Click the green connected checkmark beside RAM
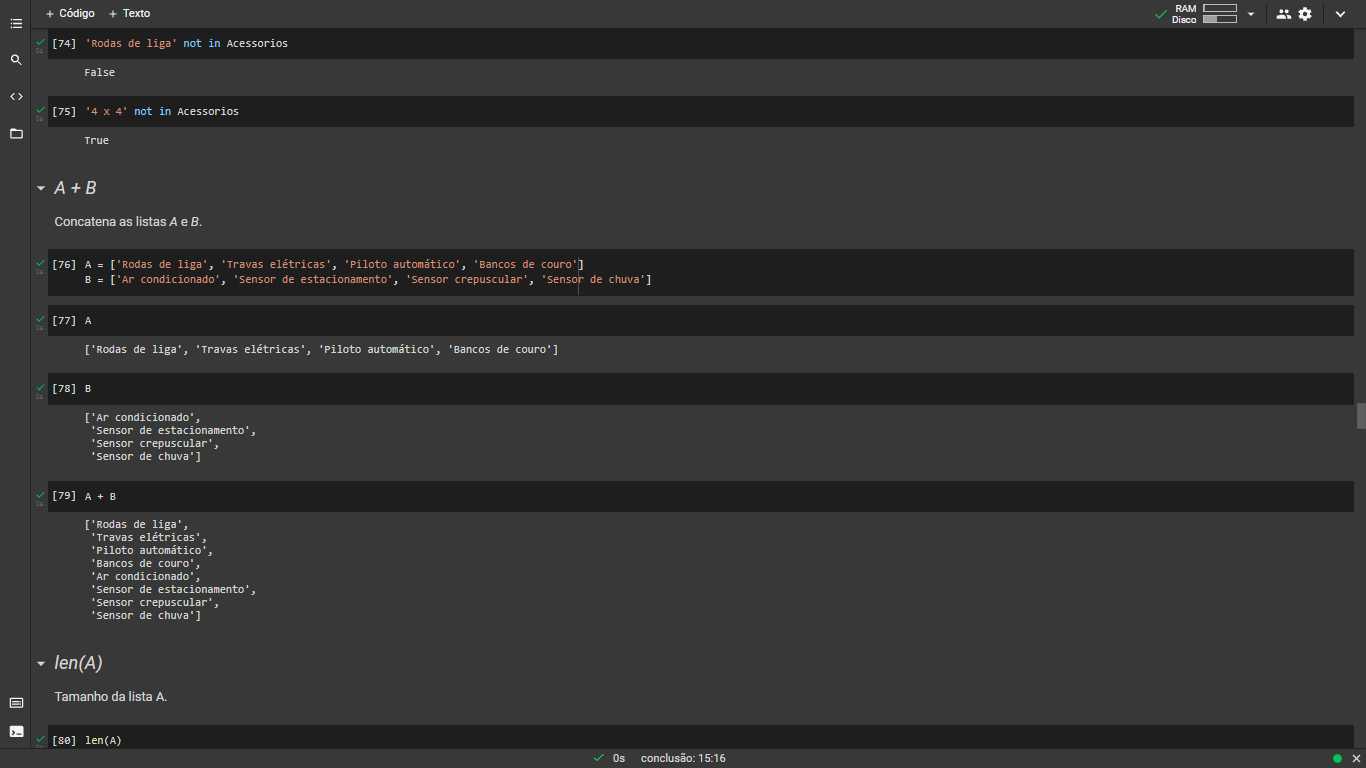Screen dimensions: 1366x768 point(1160,14)
